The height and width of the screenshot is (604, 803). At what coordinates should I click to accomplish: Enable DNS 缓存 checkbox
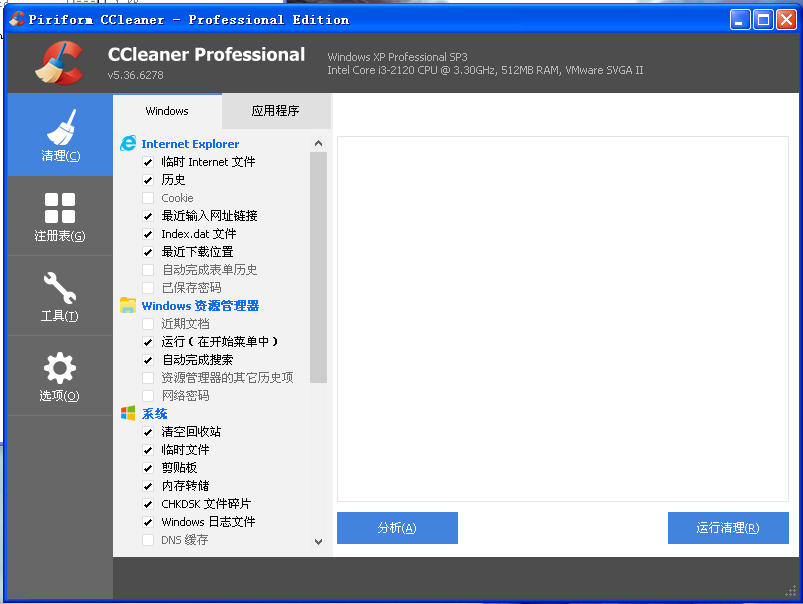(148, 540)
